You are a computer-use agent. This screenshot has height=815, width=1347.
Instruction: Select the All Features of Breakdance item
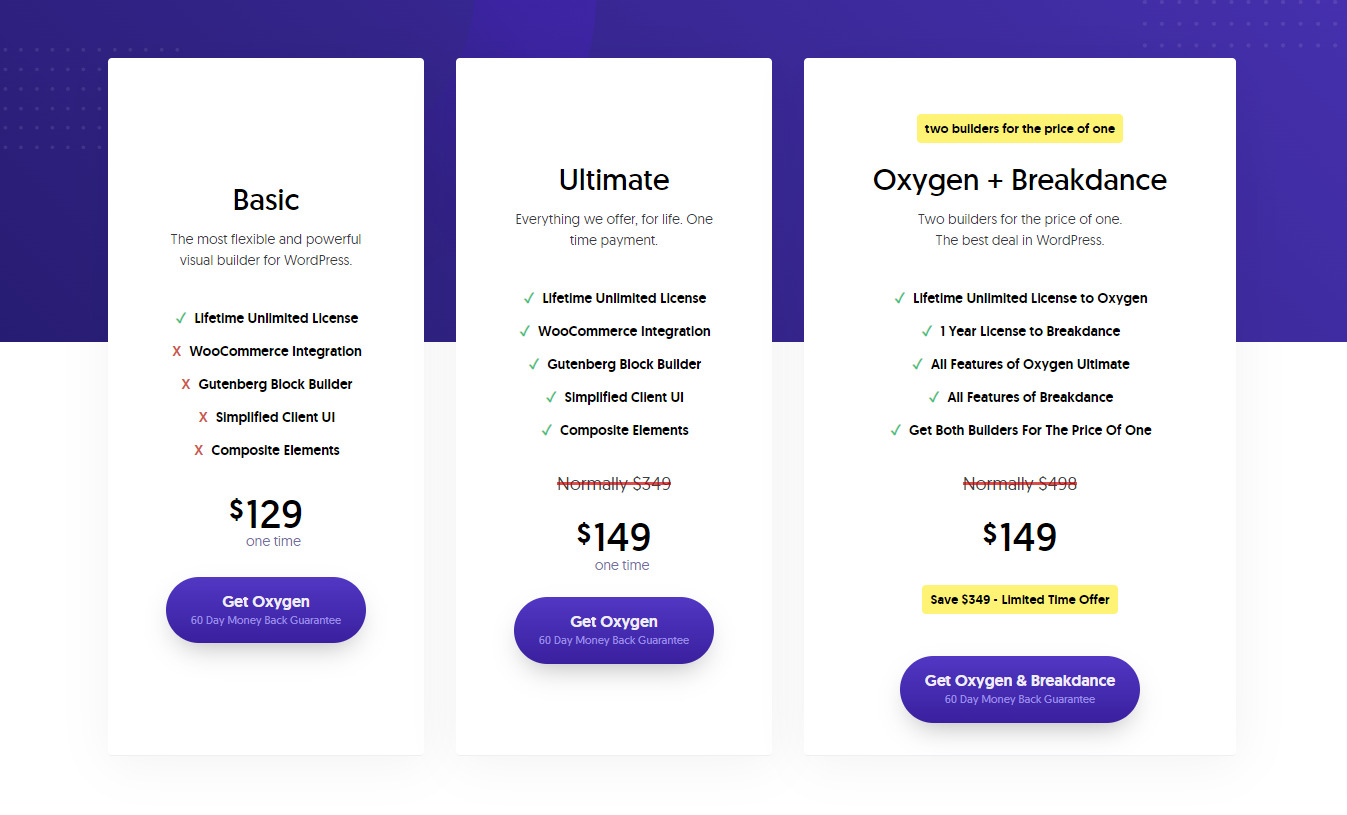(1030, 397)
